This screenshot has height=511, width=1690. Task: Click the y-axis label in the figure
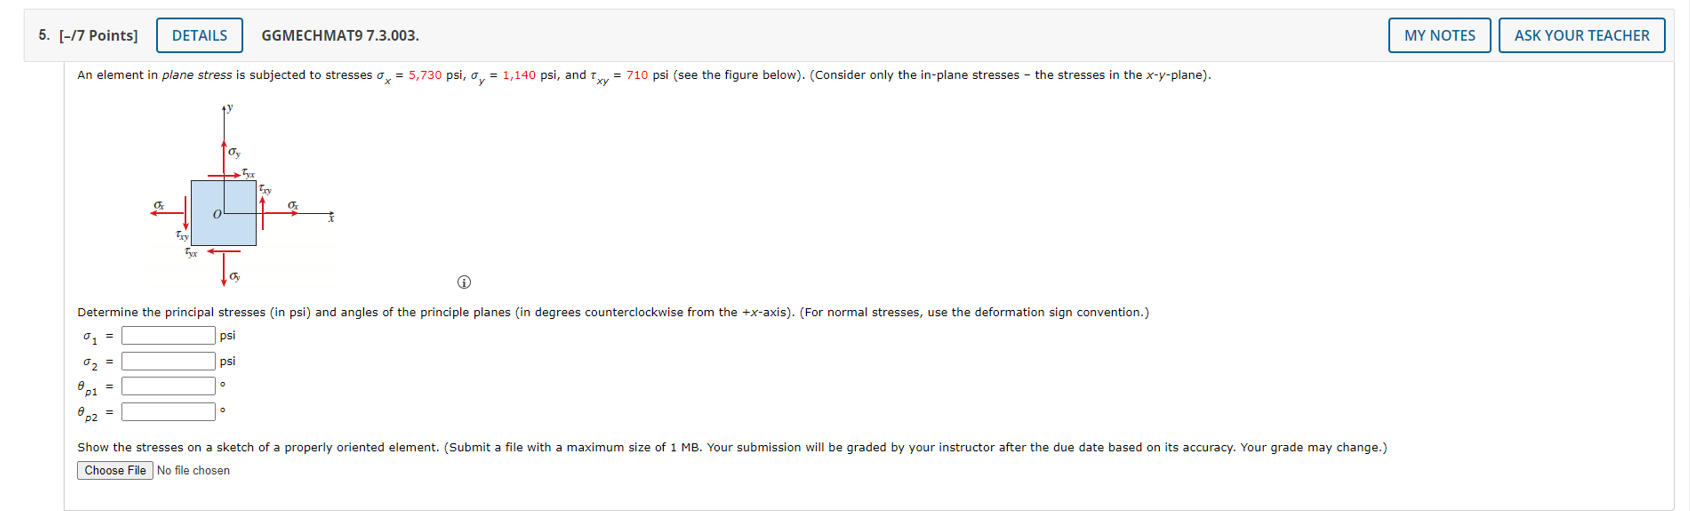pyautogui.click(x=230, y=106)
